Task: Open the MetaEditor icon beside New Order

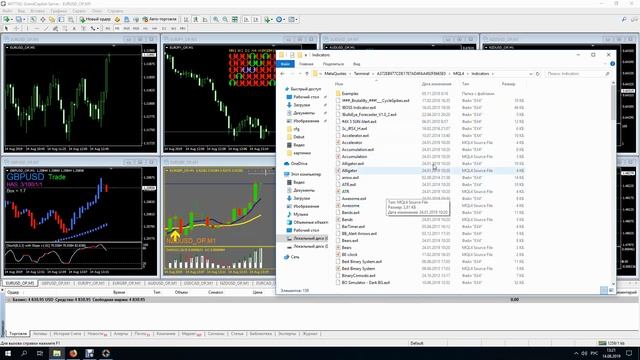Action: click(118, 19)
